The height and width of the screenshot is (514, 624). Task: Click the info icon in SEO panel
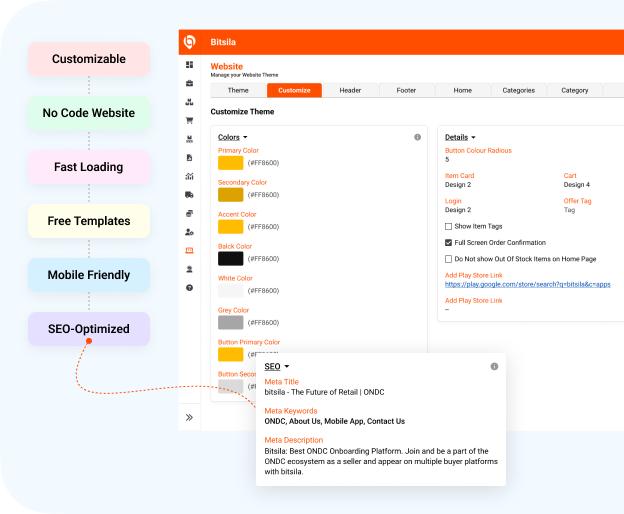(494, 366)
